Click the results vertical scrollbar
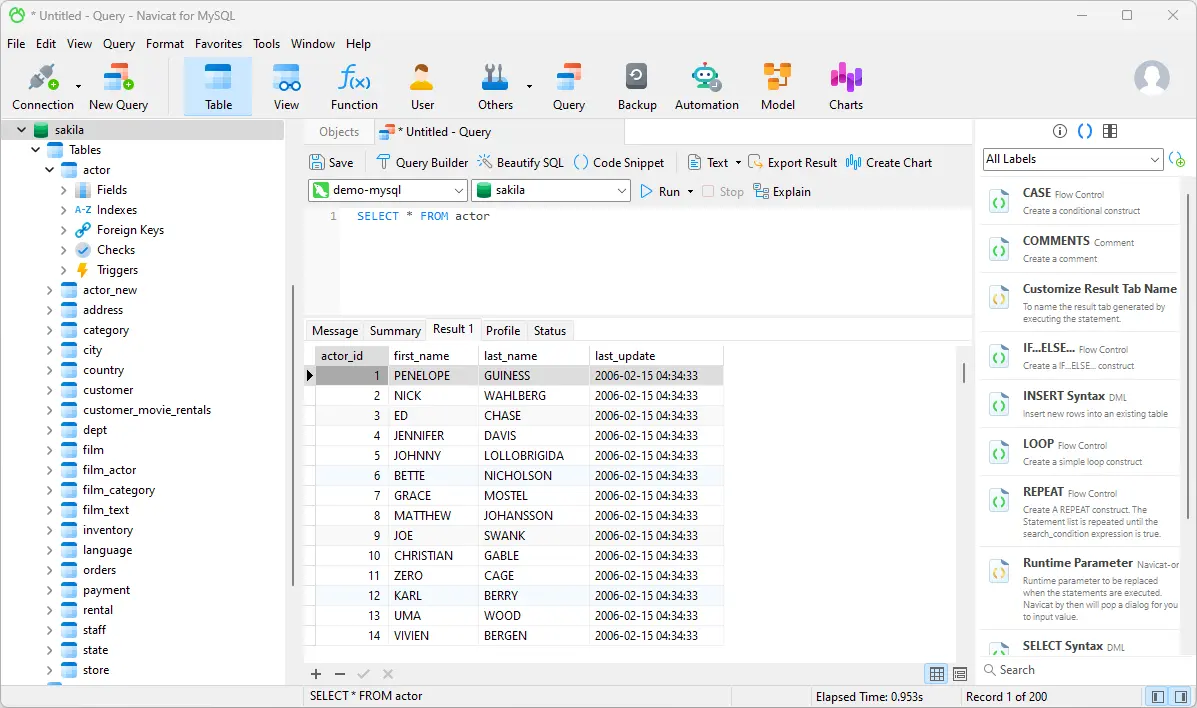The image size is (1197, 708). tap(963, 372)
